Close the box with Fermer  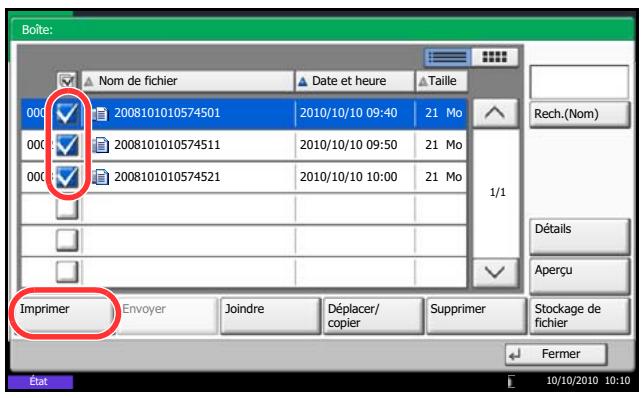(x=556, y=354)
